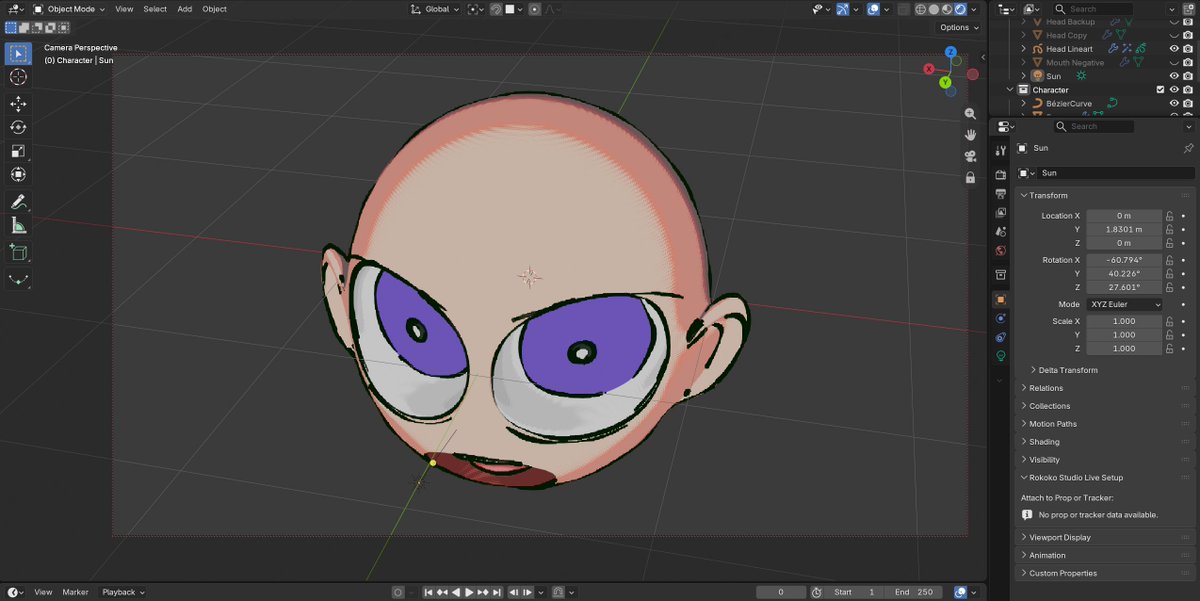This screenshot has height=601, width=1200.
Task: Collapse the Transform panel
Action: [1048, 195]
